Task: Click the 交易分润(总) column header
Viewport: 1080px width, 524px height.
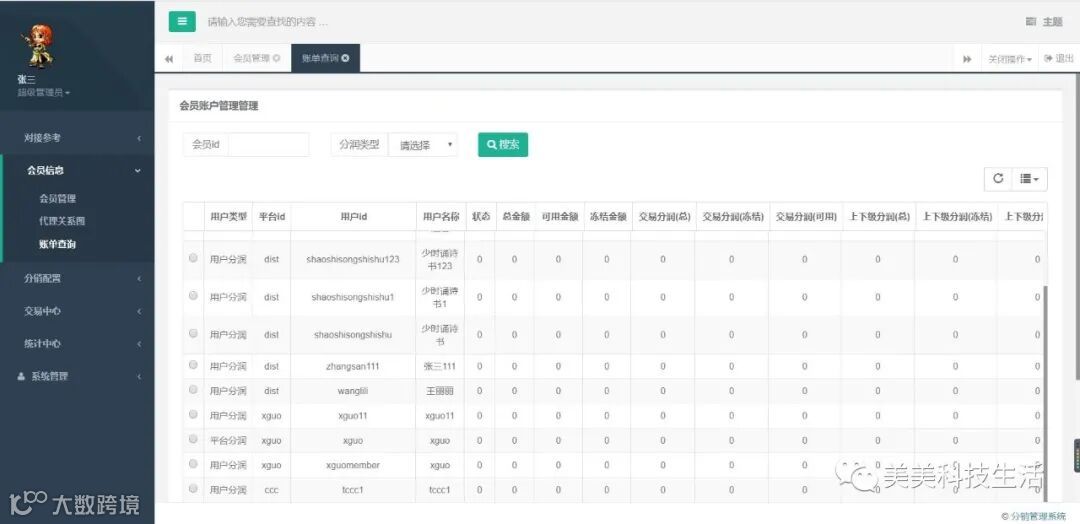Action: click(664, 216)
